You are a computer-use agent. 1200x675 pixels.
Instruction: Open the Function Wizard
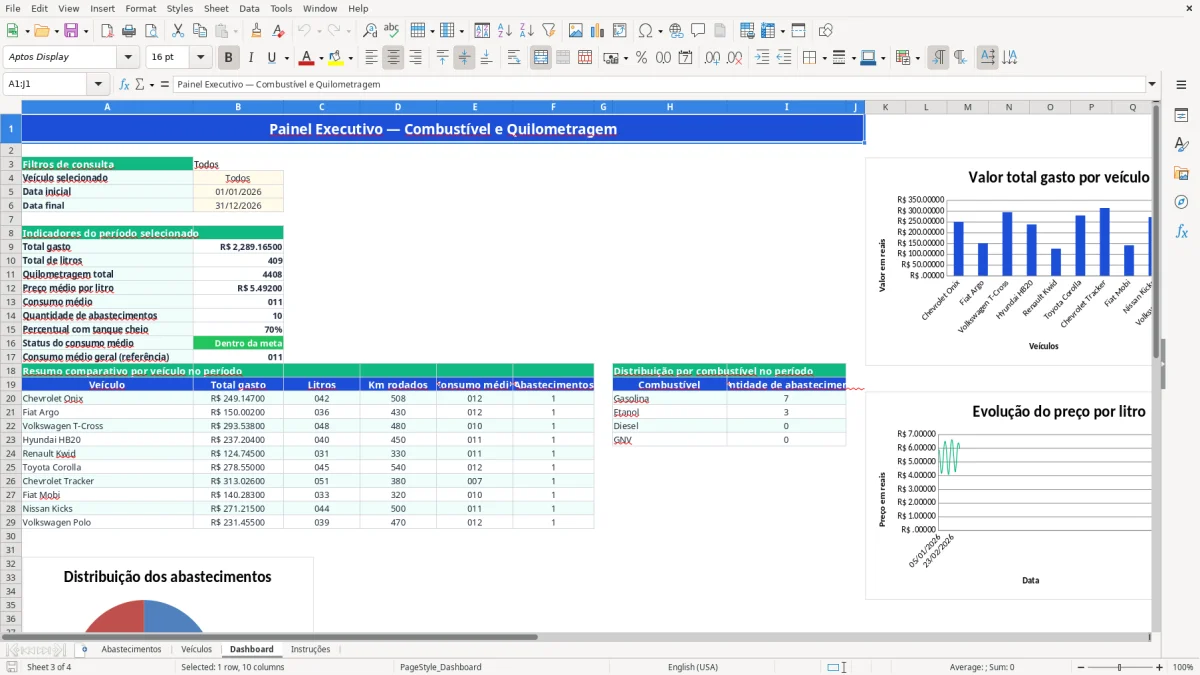coord(125,84)
